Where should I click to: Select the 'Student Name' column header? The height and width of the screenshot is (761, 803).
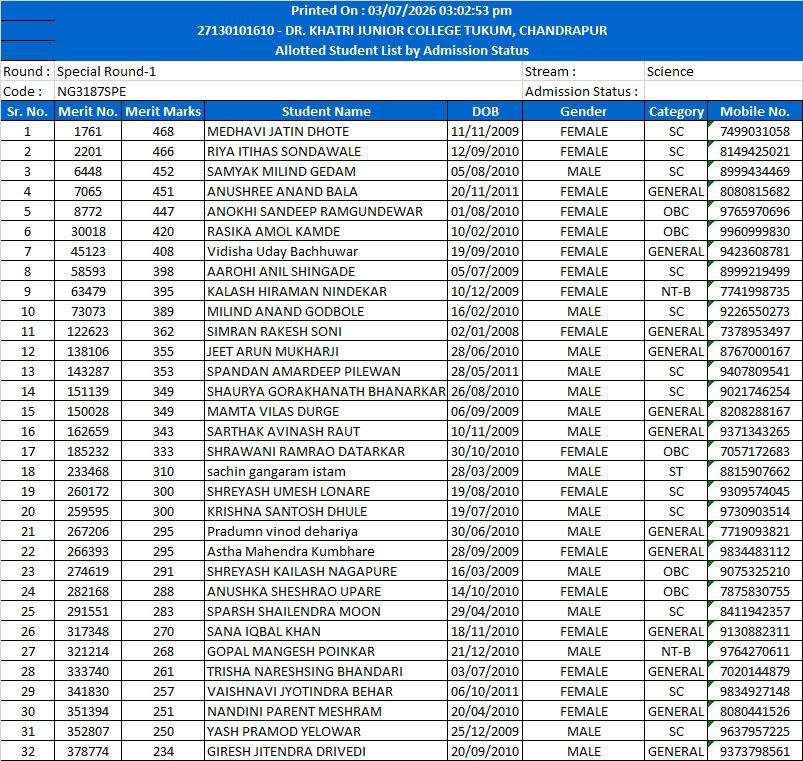[326, 111]
